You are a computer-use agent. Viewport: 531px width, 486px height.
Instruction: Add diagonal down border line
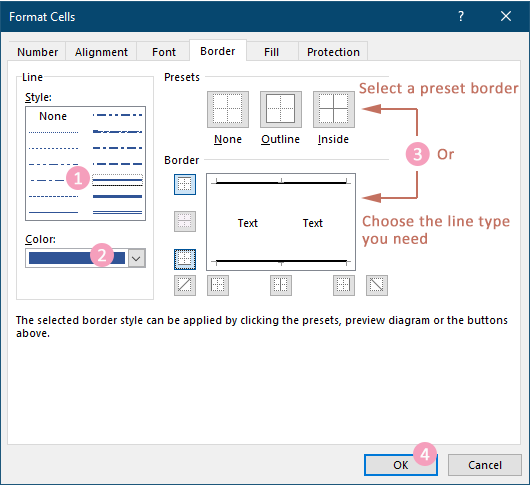377,285
